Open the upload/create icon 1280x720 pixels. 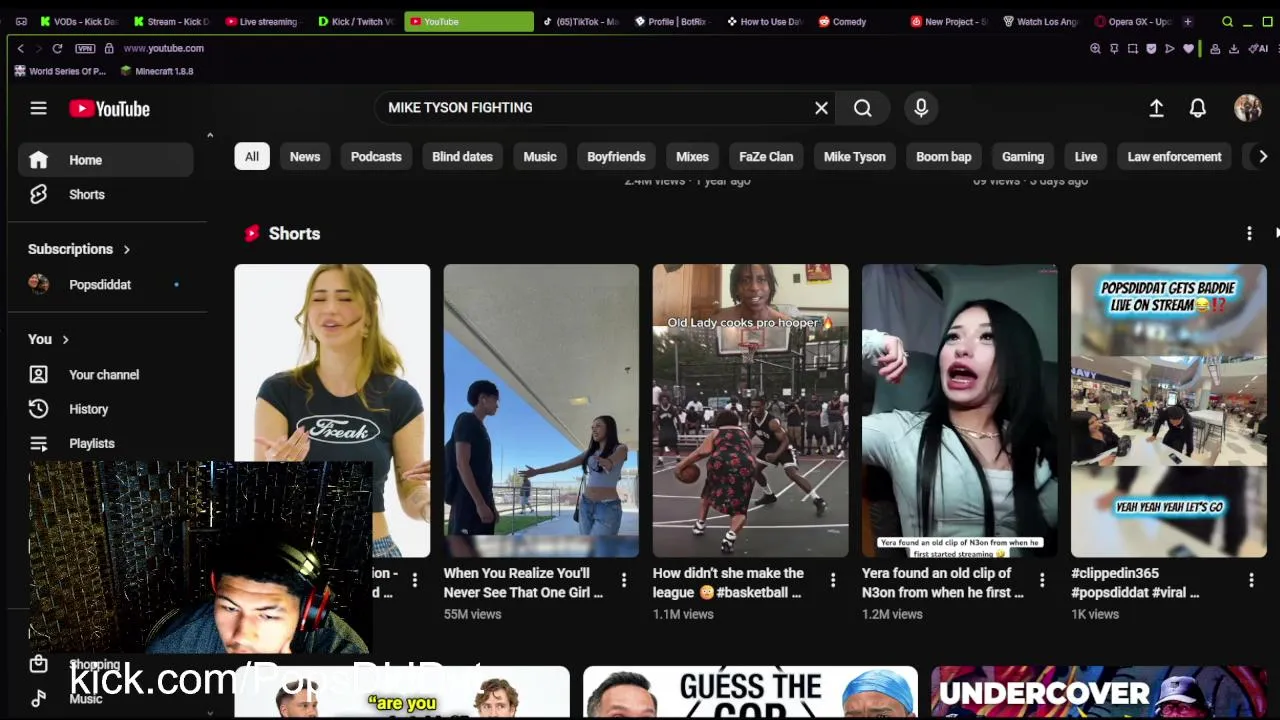1156,108
